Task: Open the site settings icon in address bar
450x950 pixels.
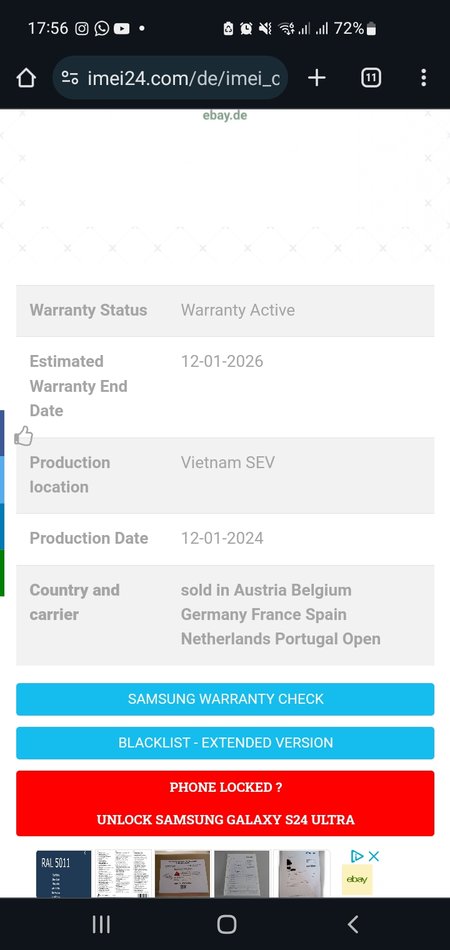Action: click(70, 78)
